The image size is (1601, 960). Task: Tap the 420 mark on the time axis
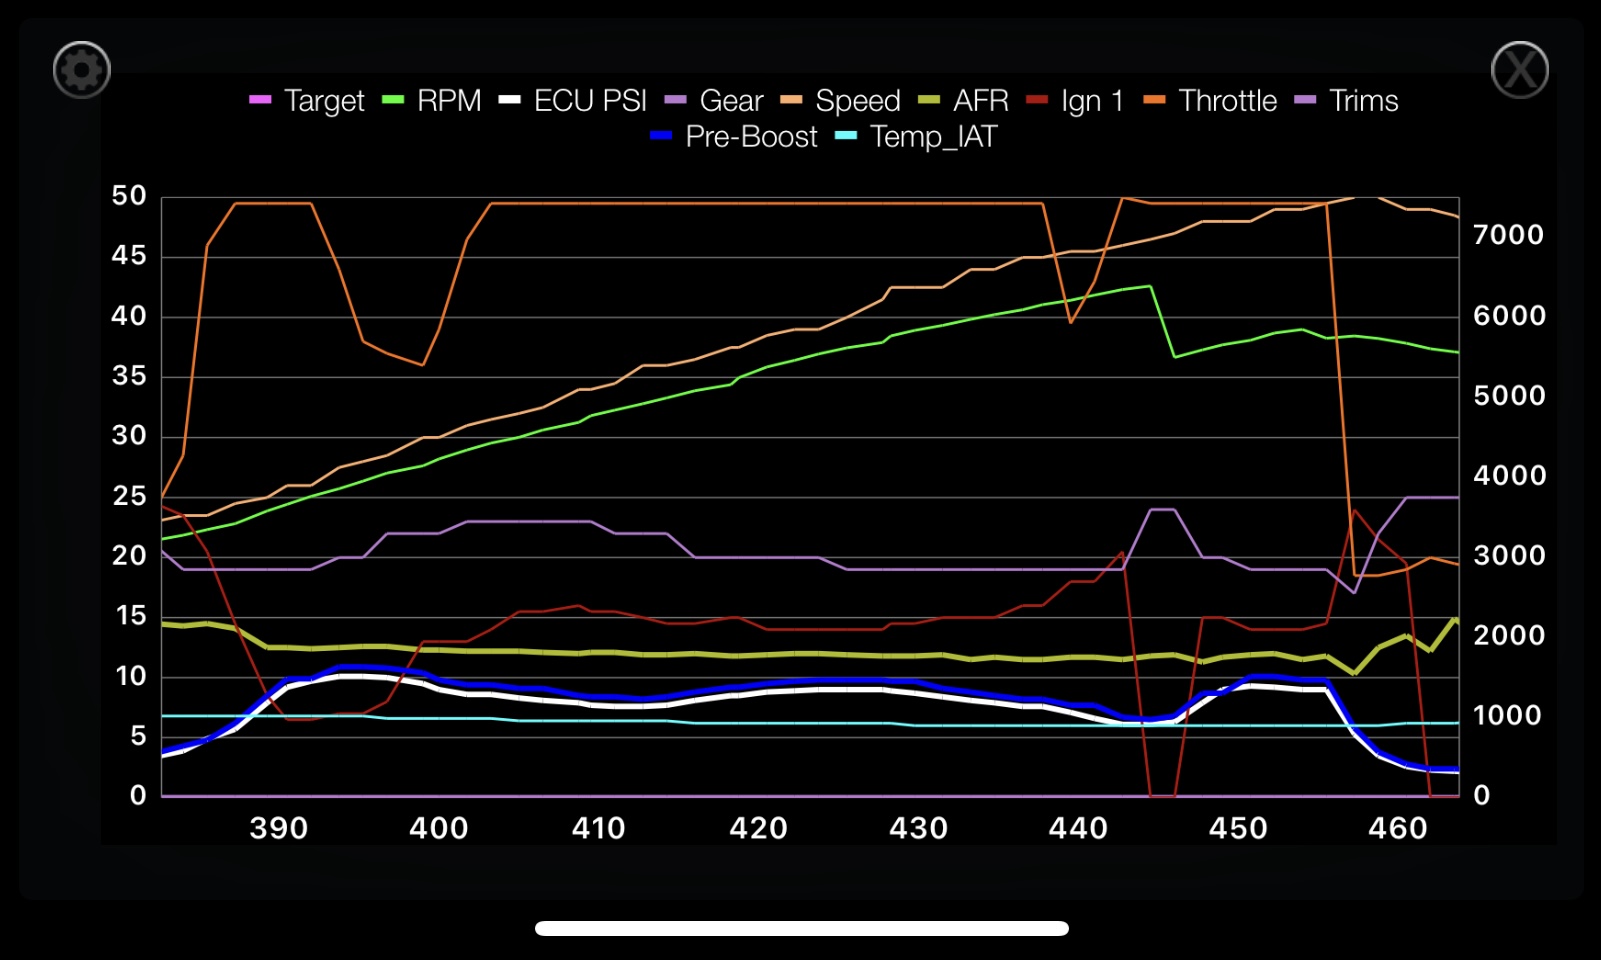click(x=758, y=828)
